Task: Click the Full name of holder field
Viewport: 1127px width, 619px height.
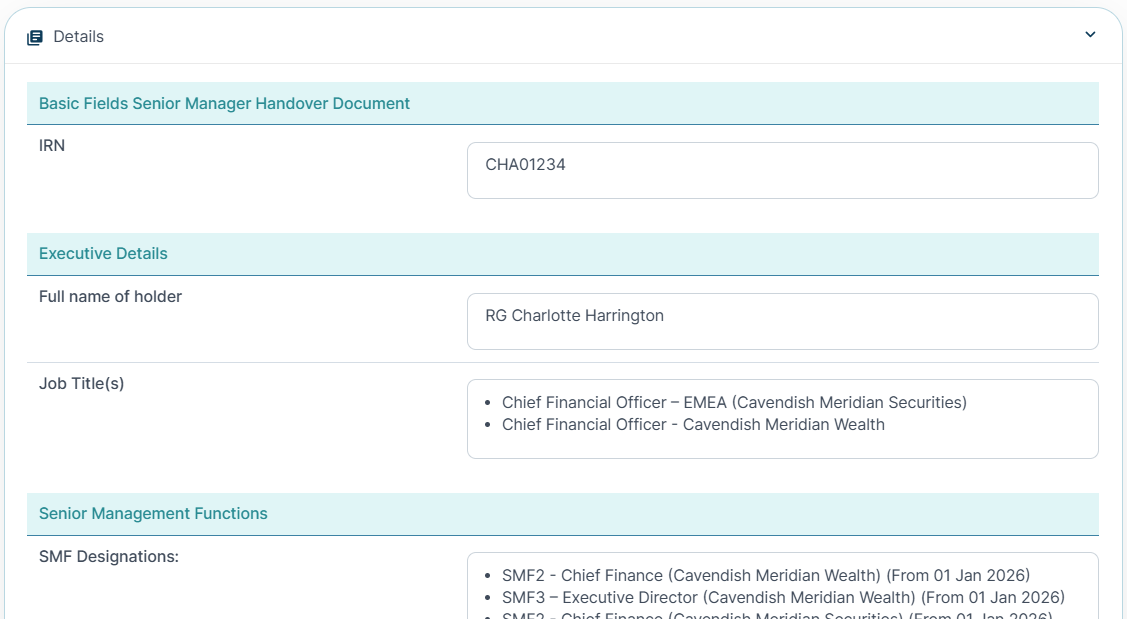Action: [x=782, y=321]
